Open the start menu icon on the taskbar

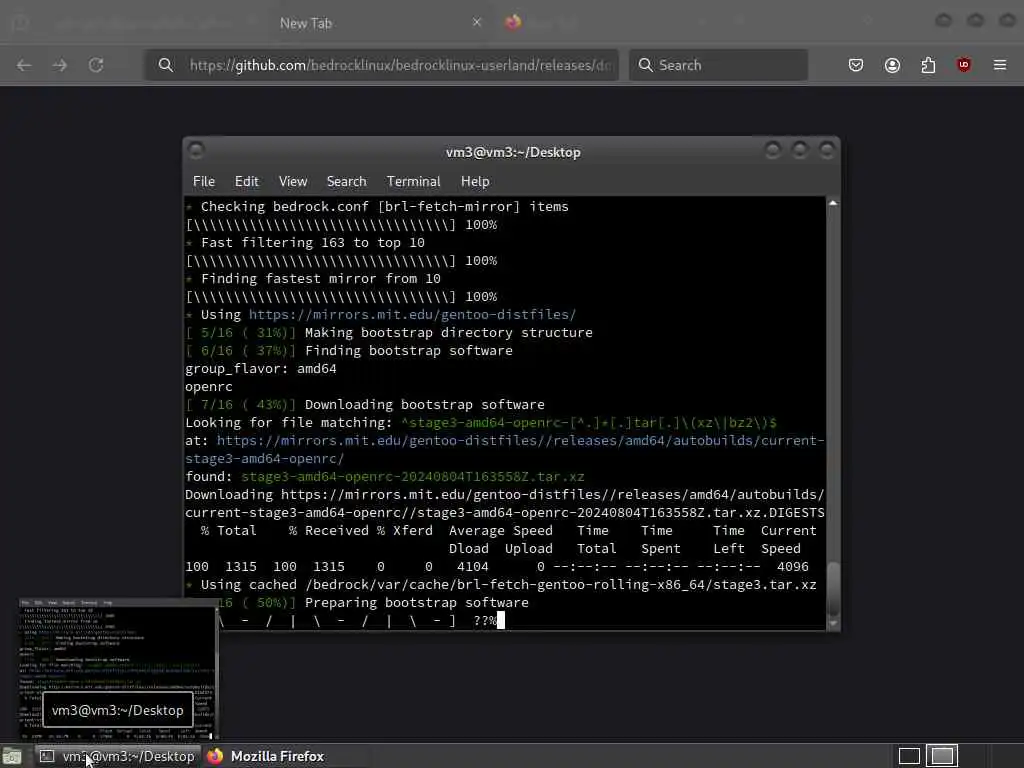point(12,757)
